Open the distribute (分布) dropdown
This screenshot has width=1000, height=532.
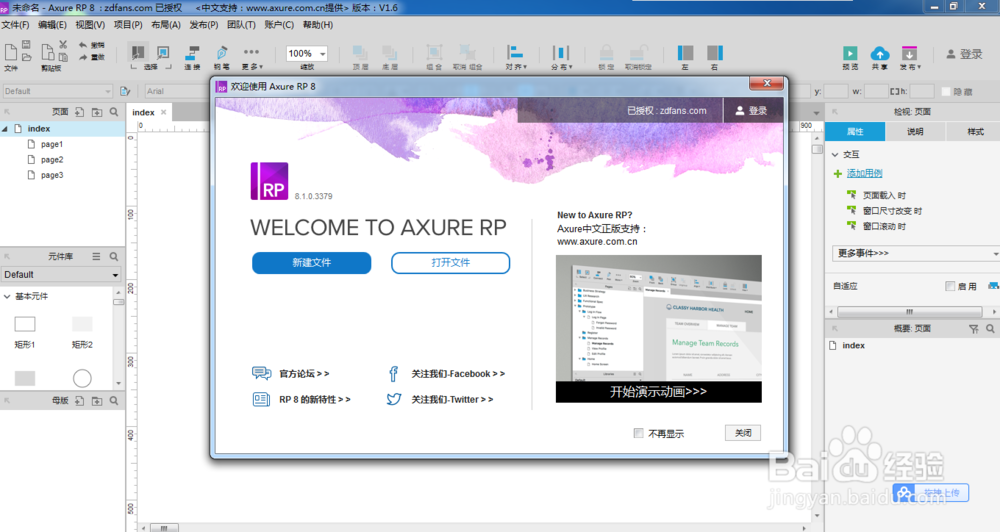[x=561, y=56]
